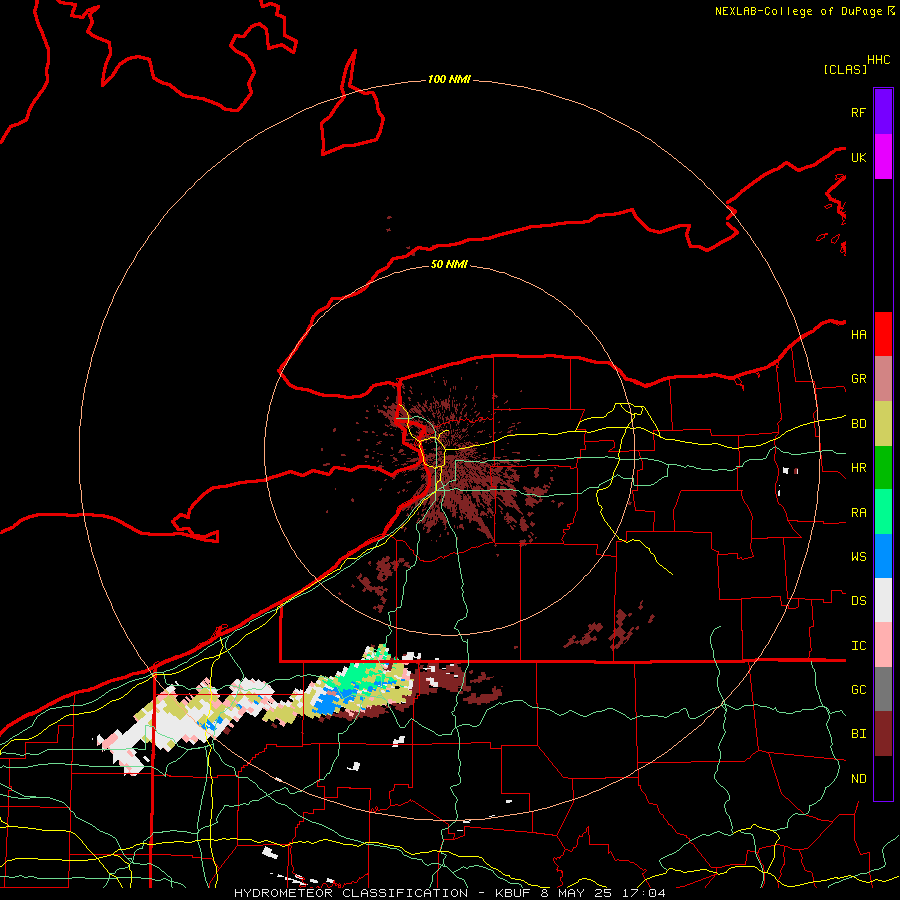
Task: Click the RF purple legend swatch
Action: coord(883,112)
